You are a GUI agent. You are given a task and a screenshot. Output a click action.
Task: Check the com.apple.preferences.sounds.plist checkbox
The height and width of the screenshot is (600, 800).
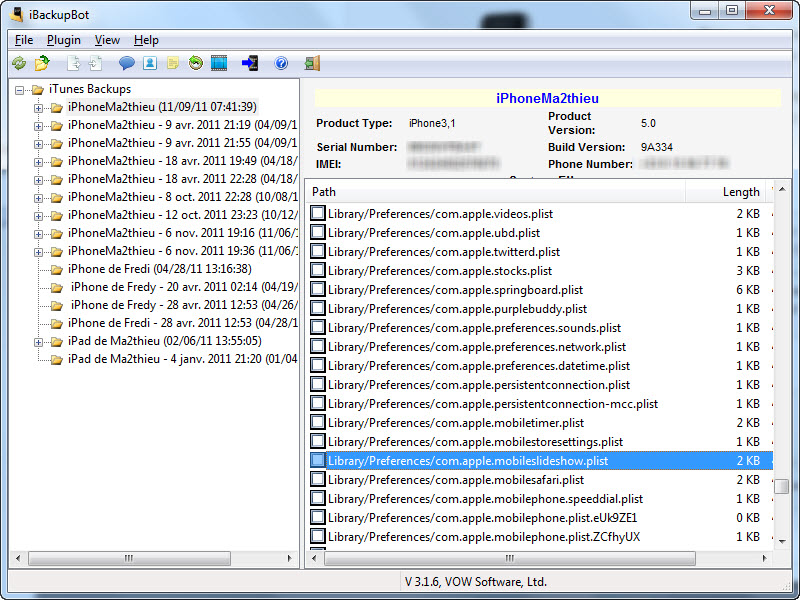point(318,327)
